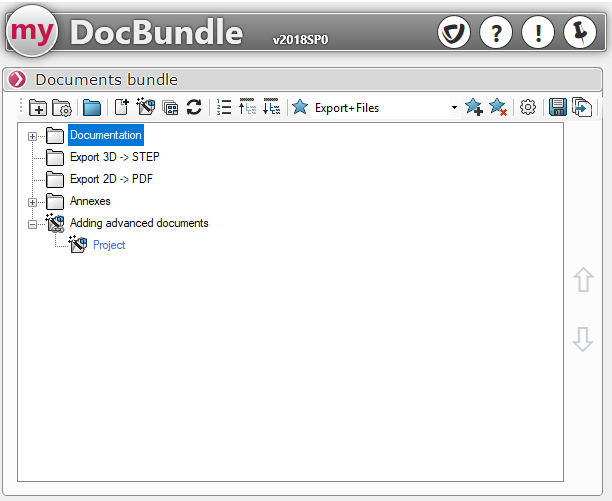Open settings with the gear icon
The image size is (612, 501).
(x=528, y=108)
